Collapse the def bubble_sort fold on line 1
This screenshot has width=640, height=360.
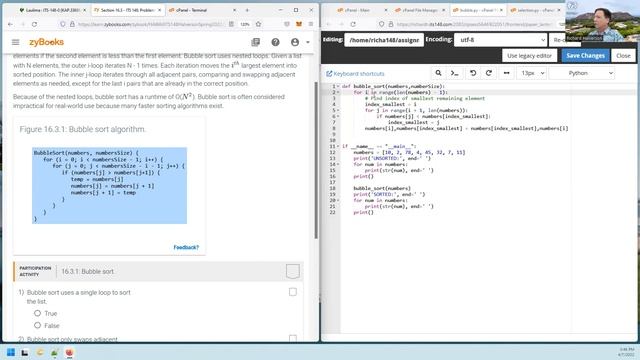pos(338,87)
